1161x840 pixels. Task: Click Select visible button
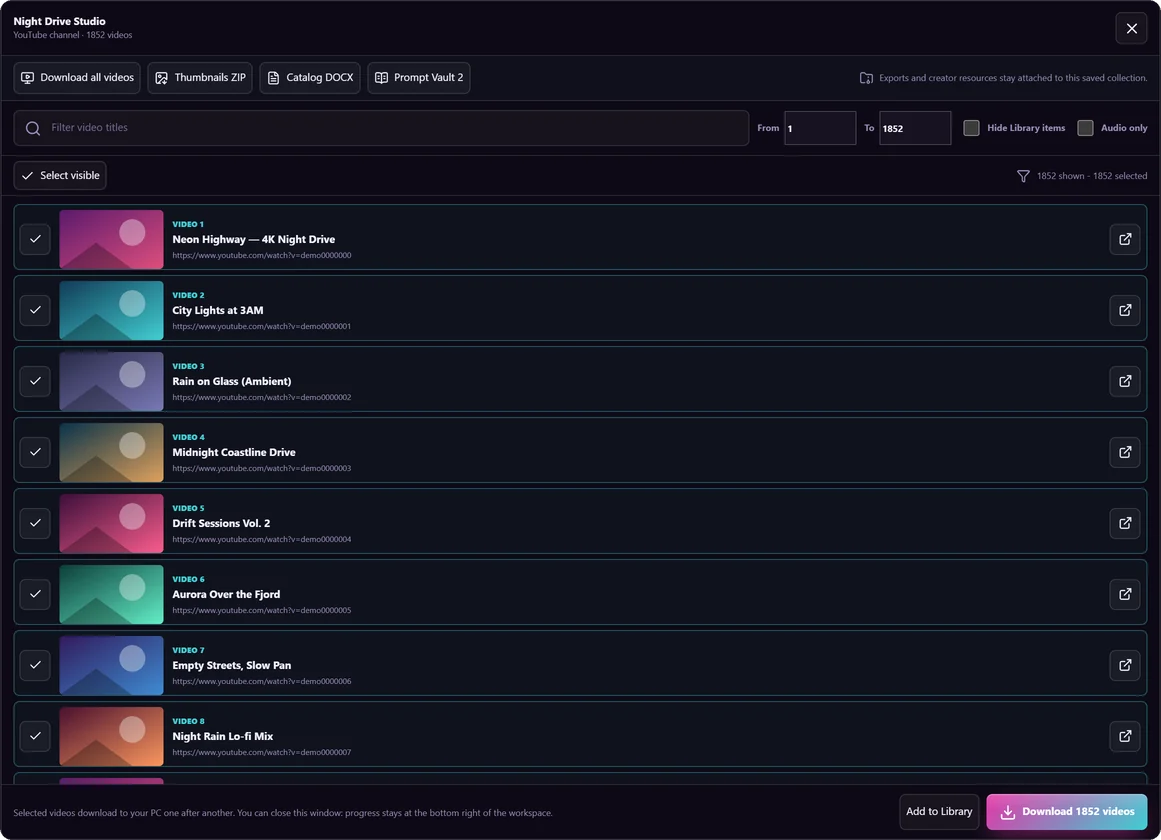click(60, 176)
